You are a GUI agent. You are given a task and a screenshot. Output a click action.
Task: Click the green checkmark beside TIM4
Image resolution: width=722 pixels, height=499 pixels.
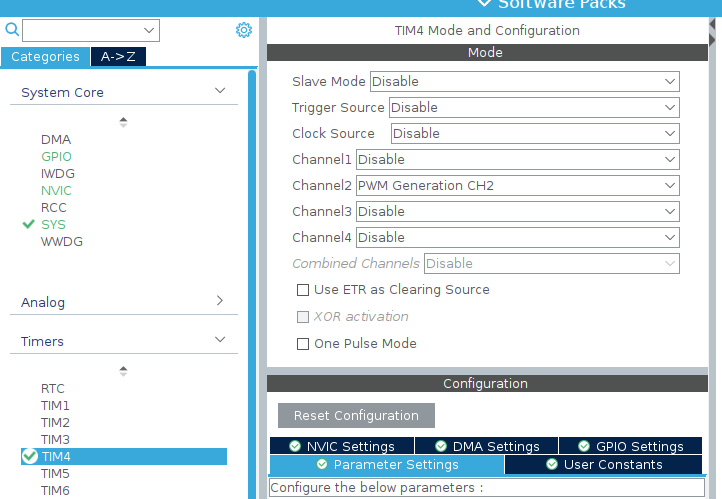click(x=29, y=456)
